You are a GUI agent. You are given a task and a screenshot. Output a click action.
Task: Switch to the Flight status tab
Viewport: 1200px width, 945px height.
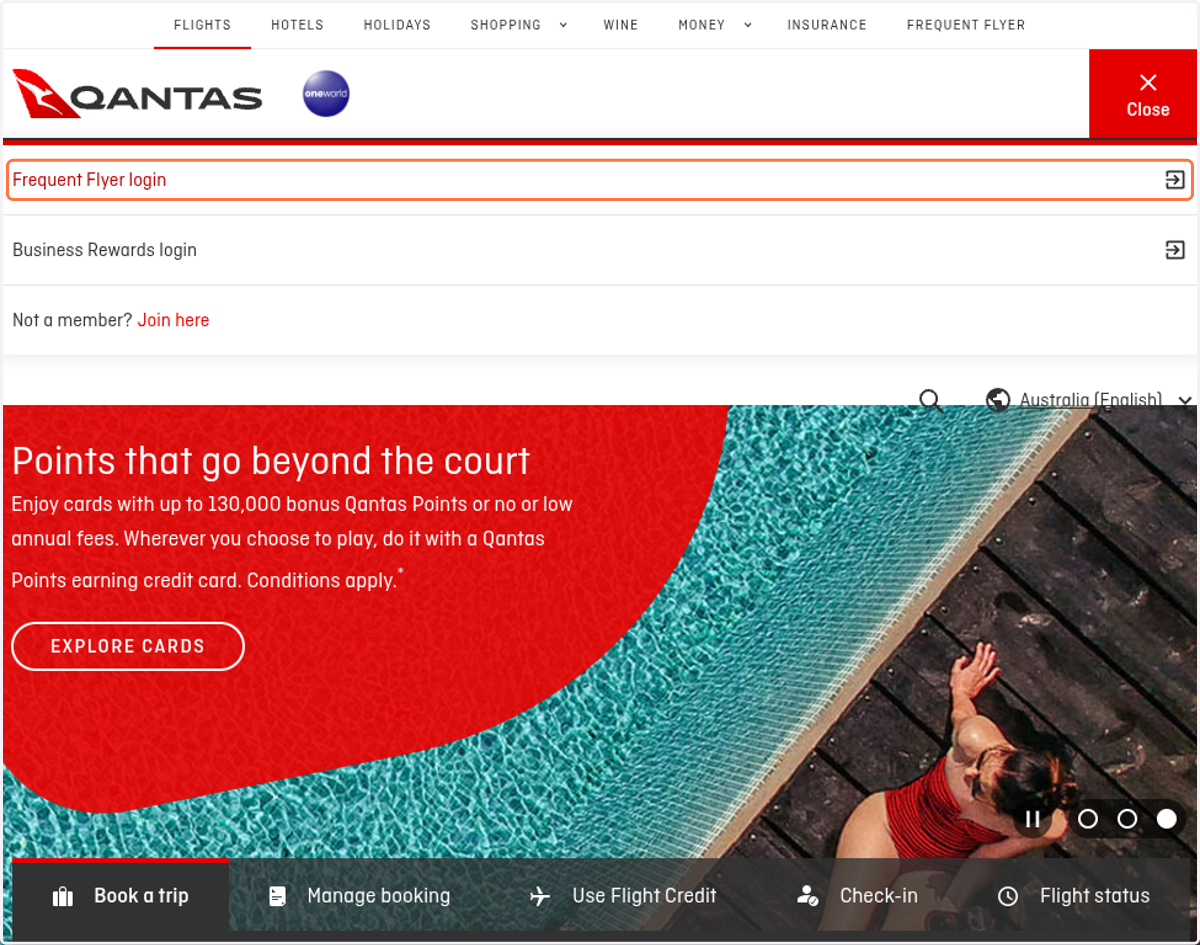(x=1074, y=897)
